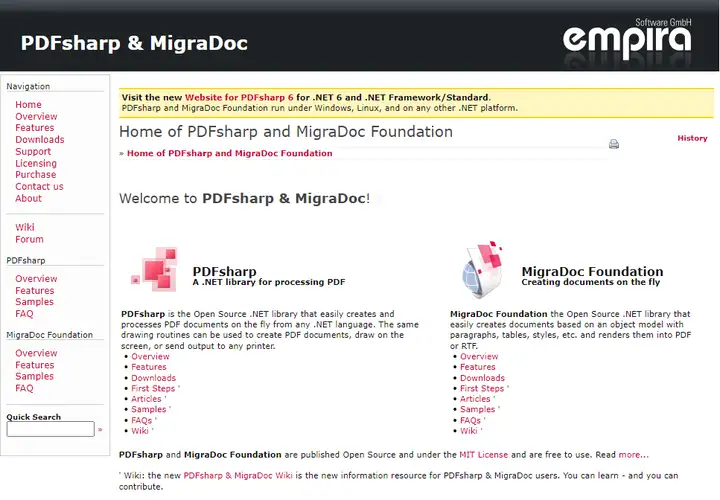Follow the MIT License link
Screen dimensions: 720x500
[x=484, y=455]
